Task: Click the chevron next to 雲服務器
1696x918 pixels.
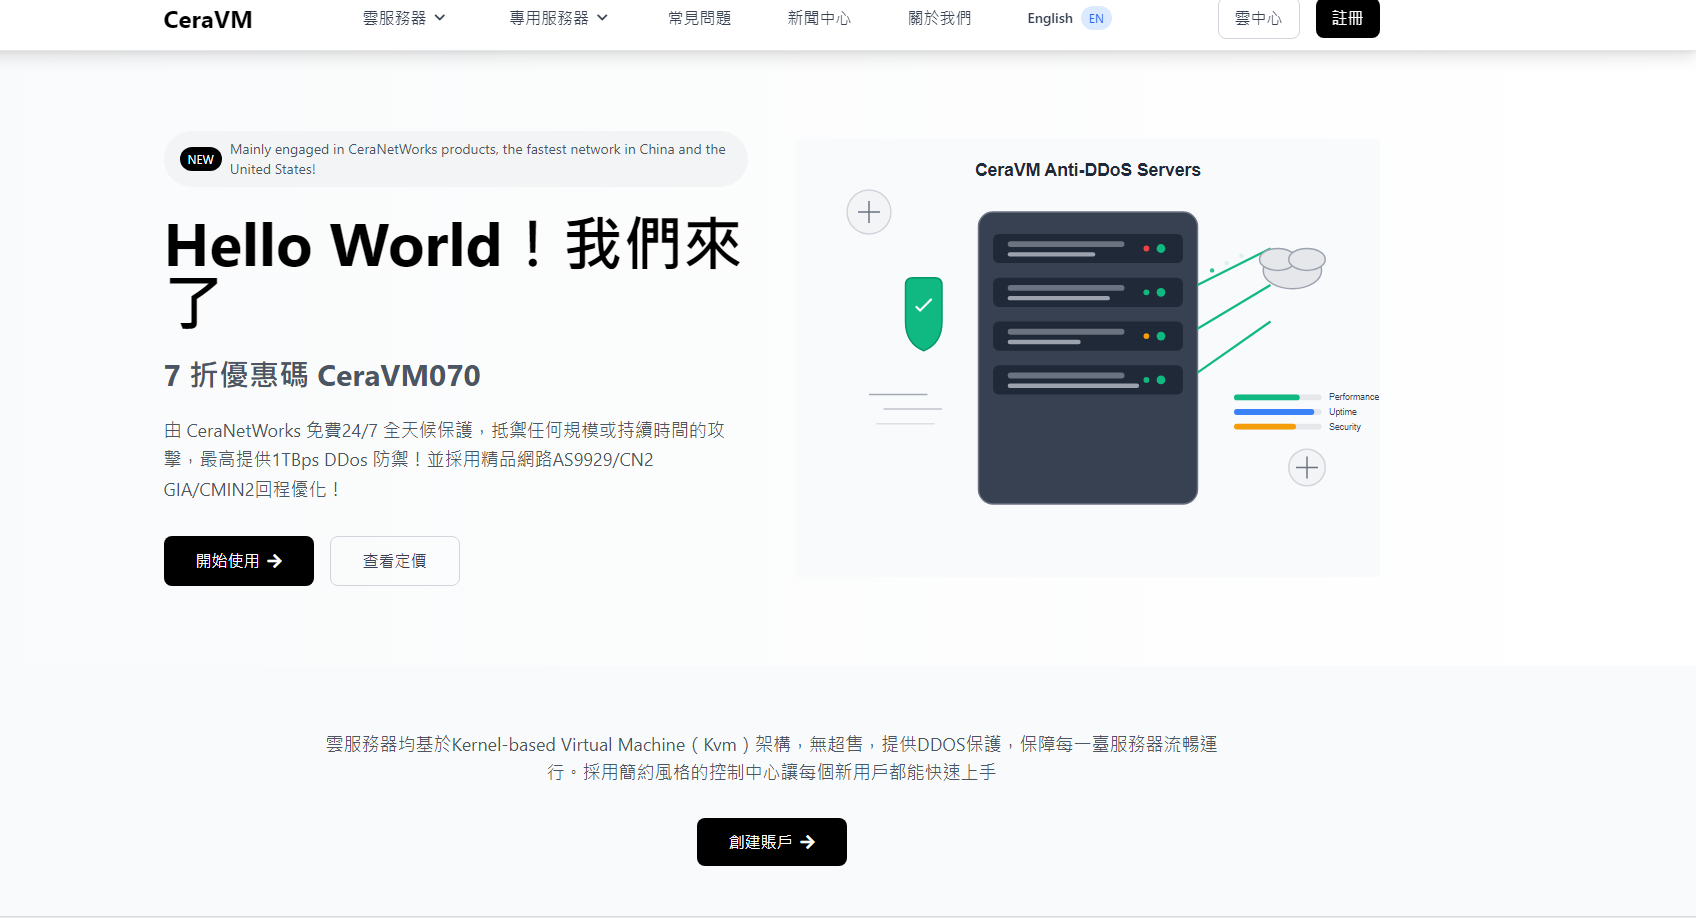Action: tap(440, 18)
